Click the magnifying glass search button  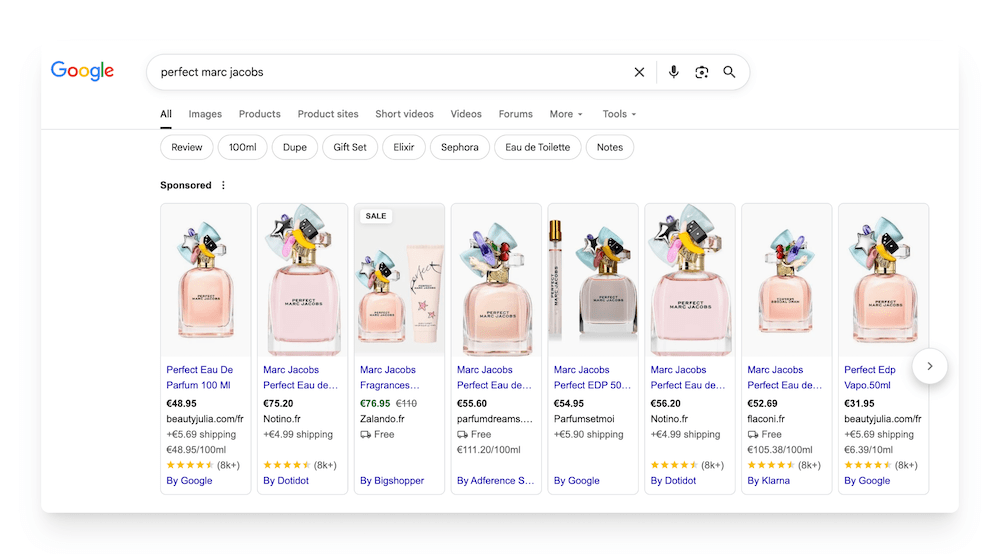point(729,72)
